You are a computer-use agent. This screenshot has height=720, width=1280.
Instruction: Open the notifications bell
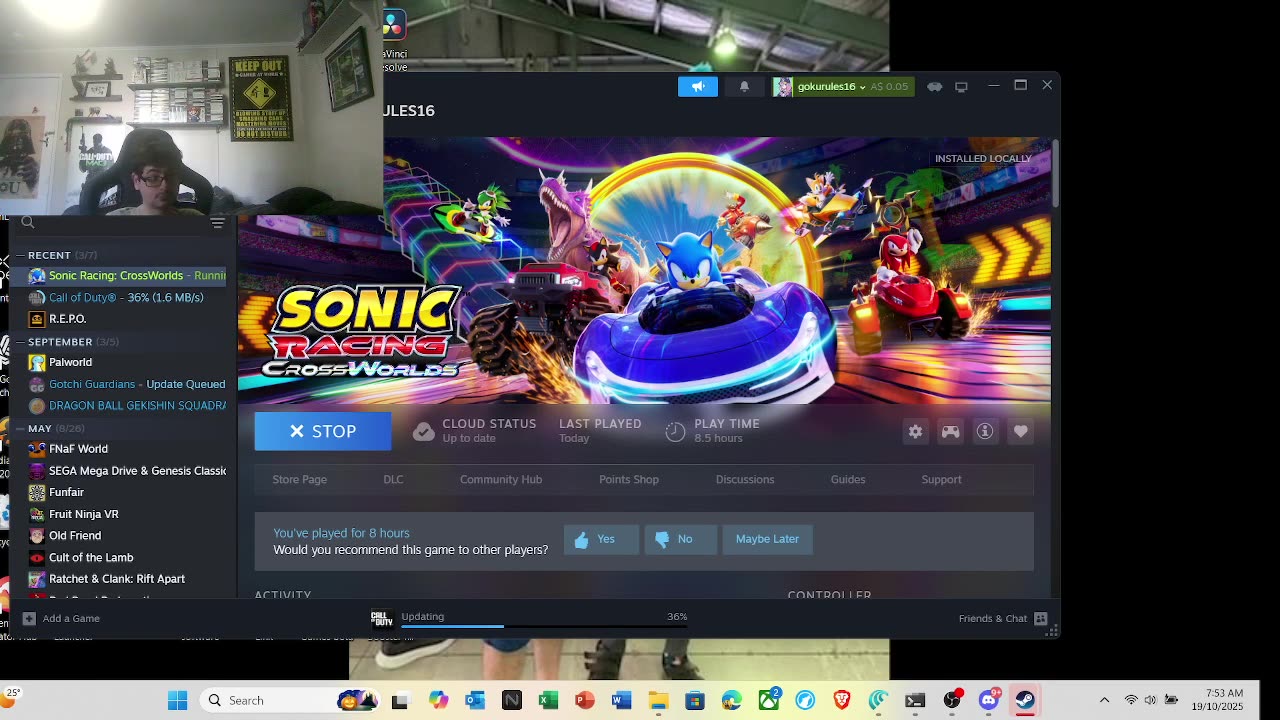coord(744,87)
